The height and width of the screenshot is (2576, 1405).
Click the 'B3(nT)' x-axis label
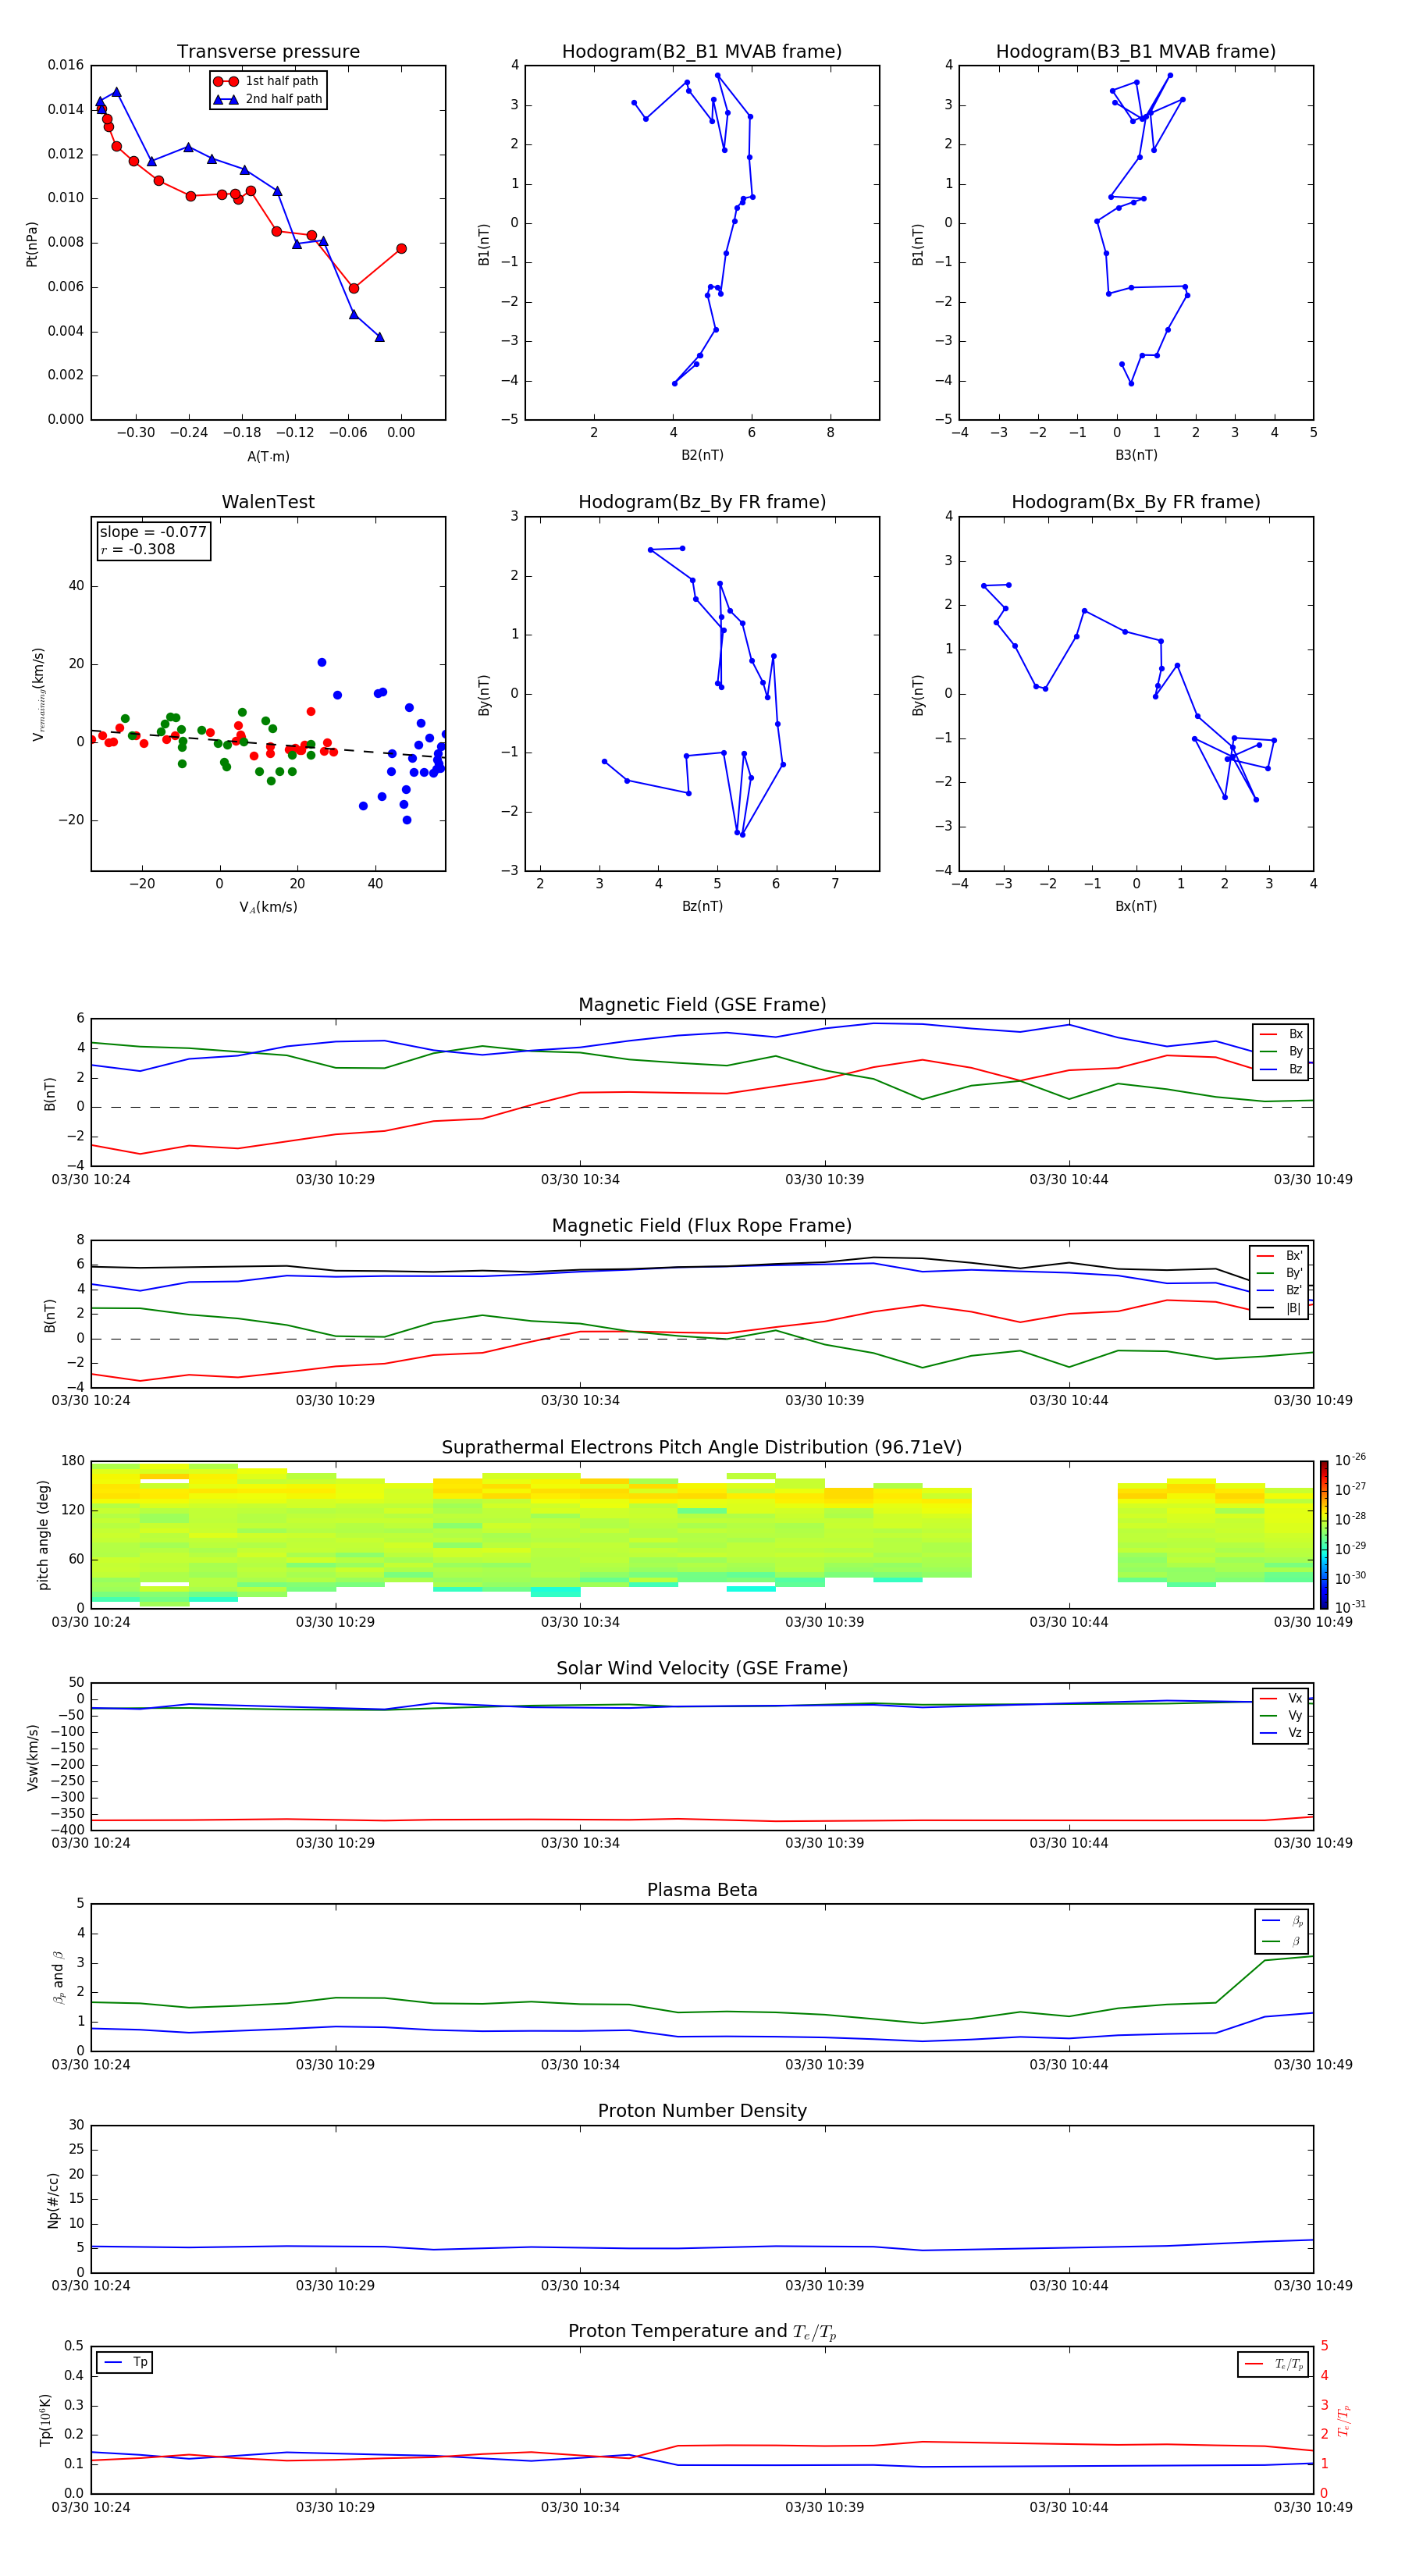coord(1136,455)
